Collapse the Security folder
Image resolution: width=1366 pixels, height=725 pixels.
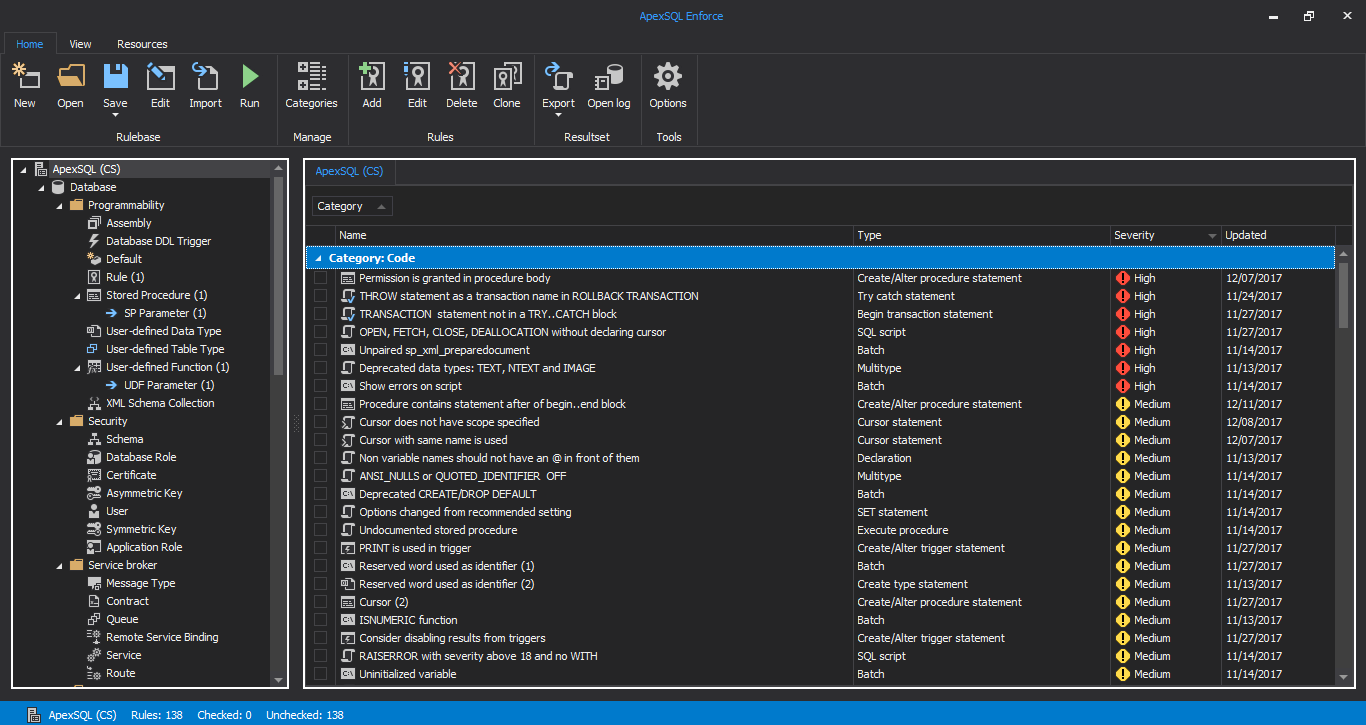tap(60, 422)
